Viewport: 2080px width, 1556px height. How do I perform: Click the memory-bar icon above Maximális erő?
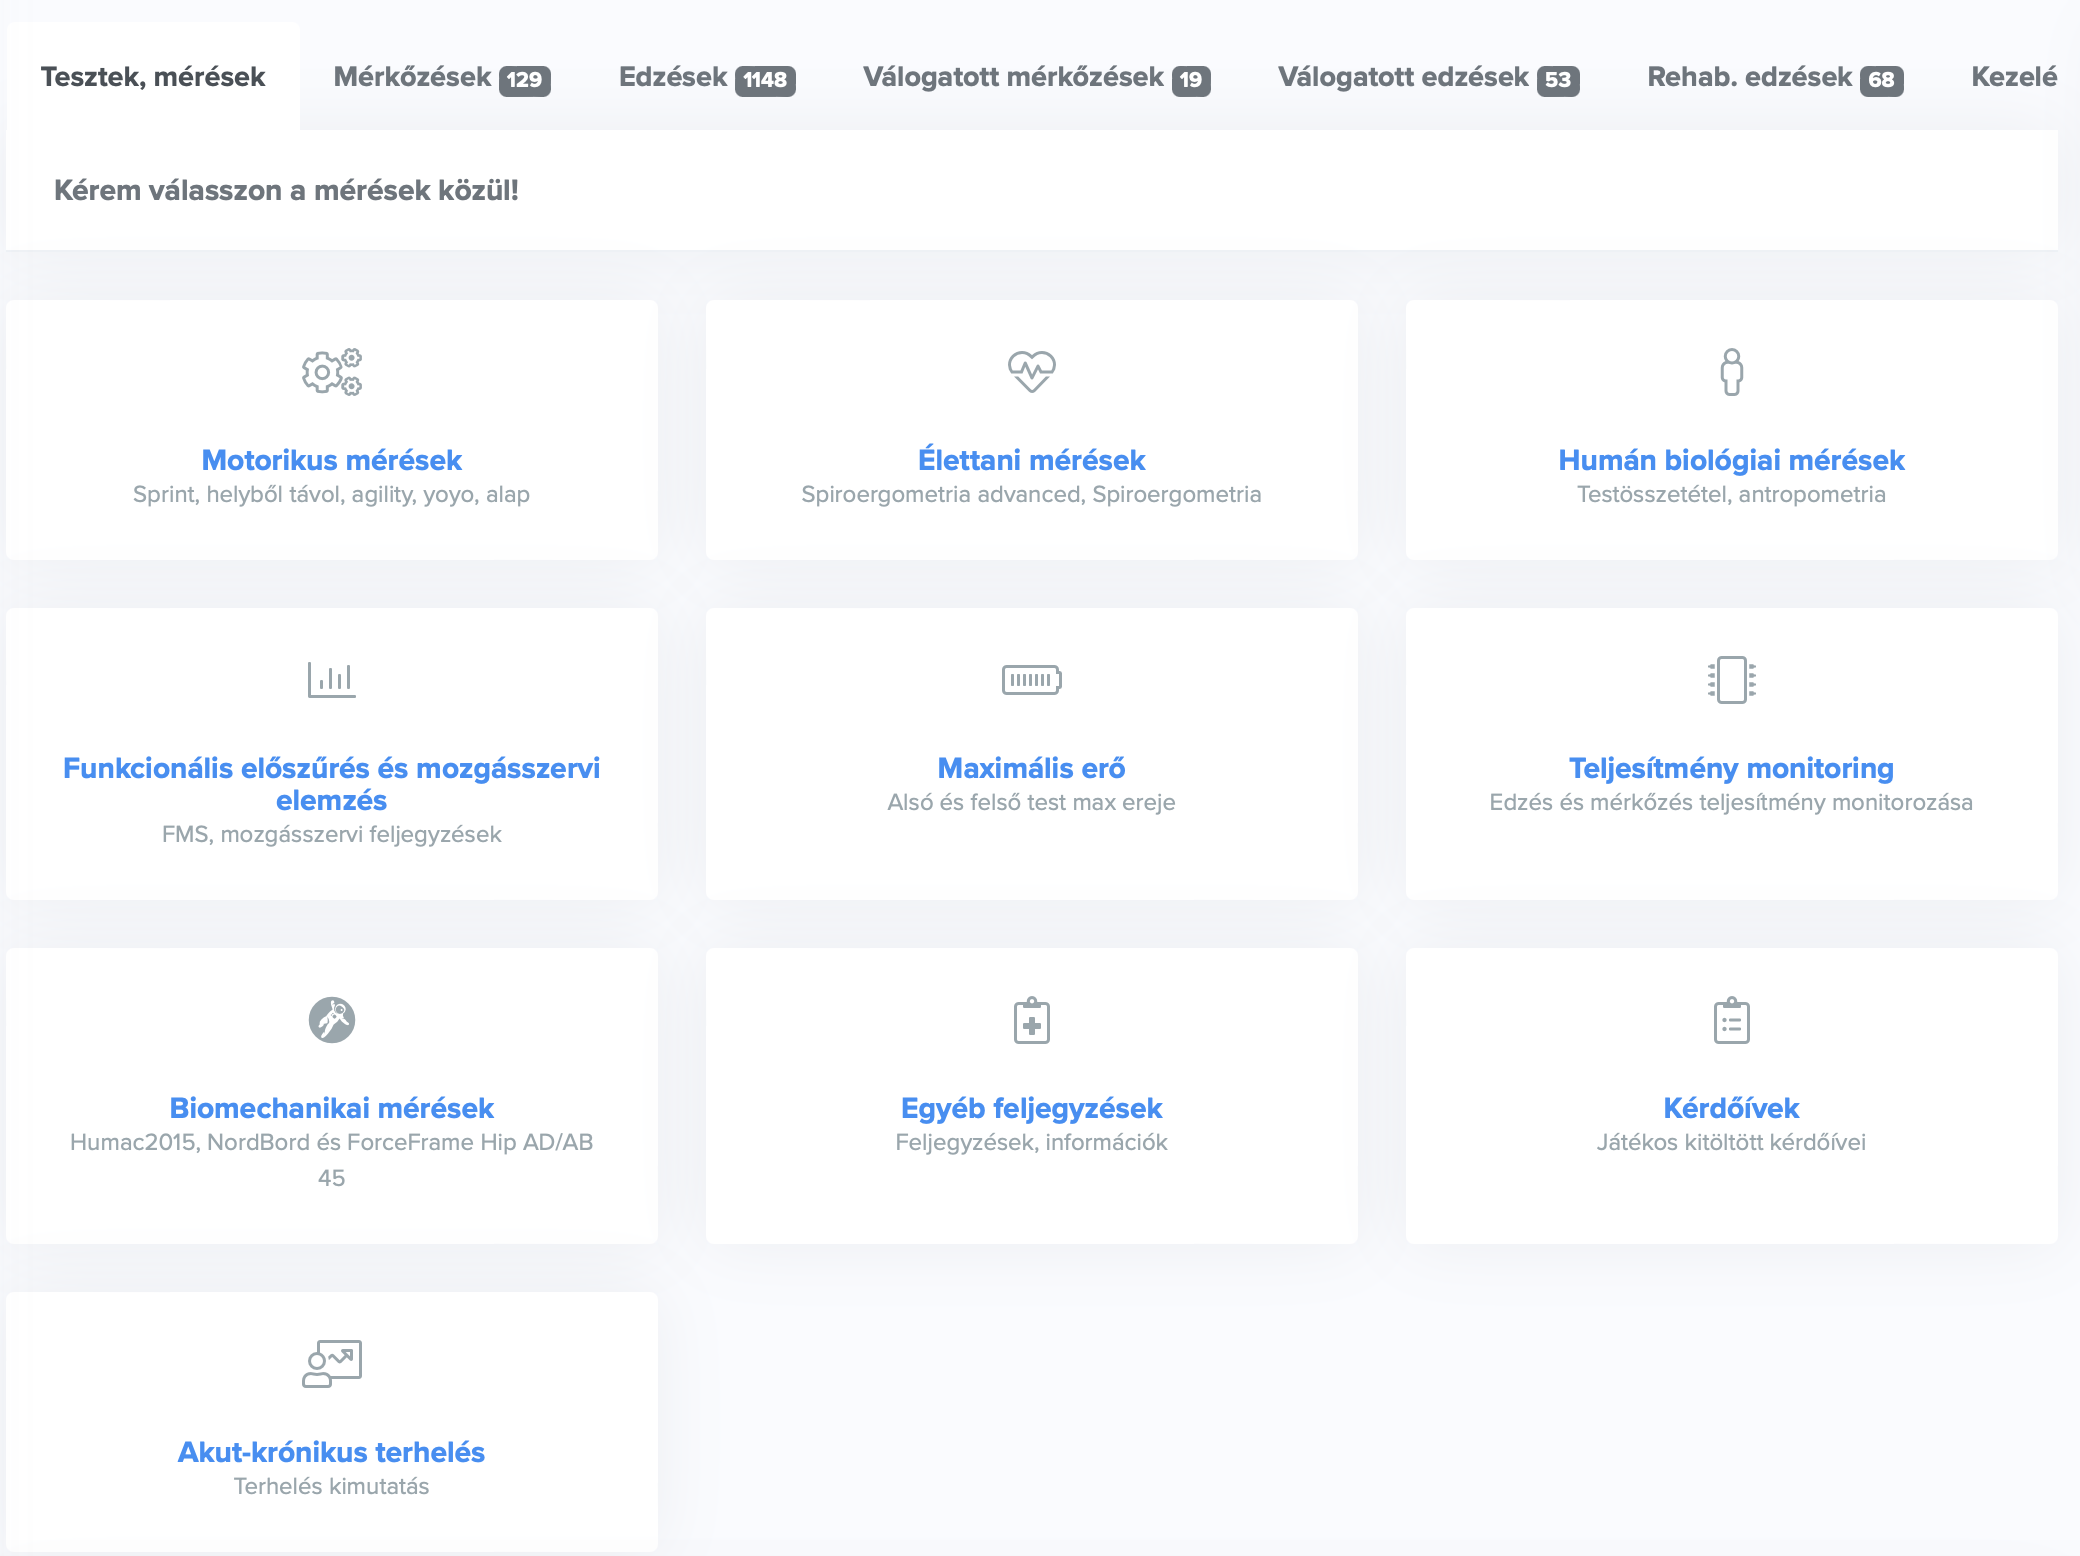point(1031,680)
